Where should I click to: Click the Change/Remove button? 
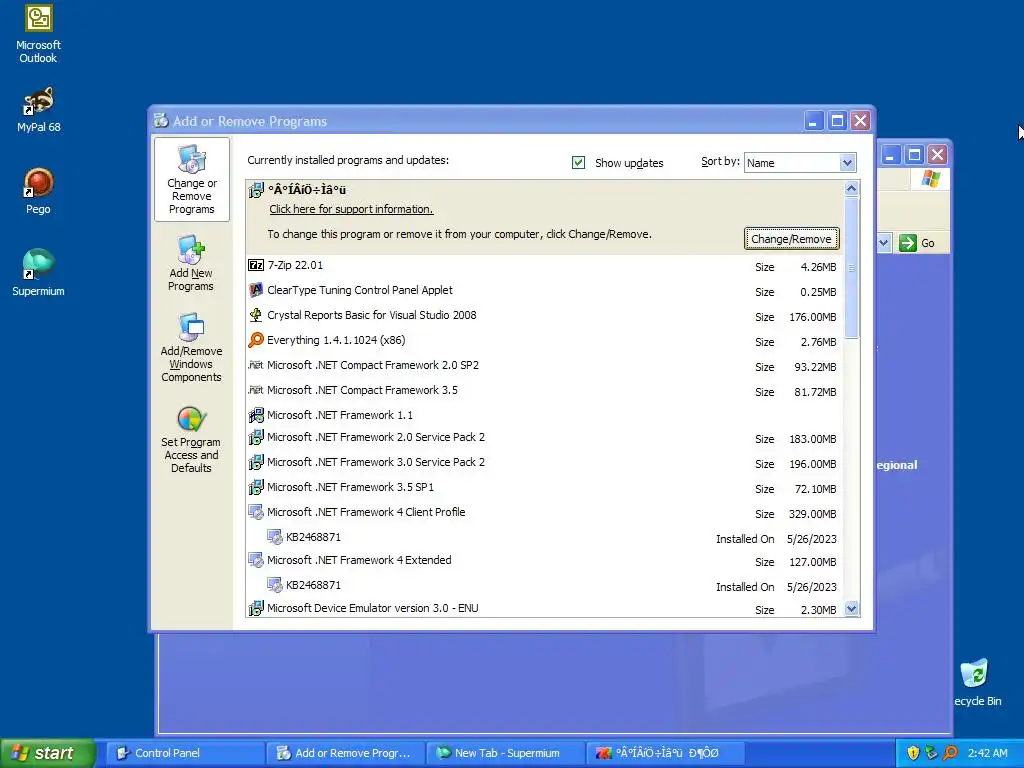click(x=791, y=239)
